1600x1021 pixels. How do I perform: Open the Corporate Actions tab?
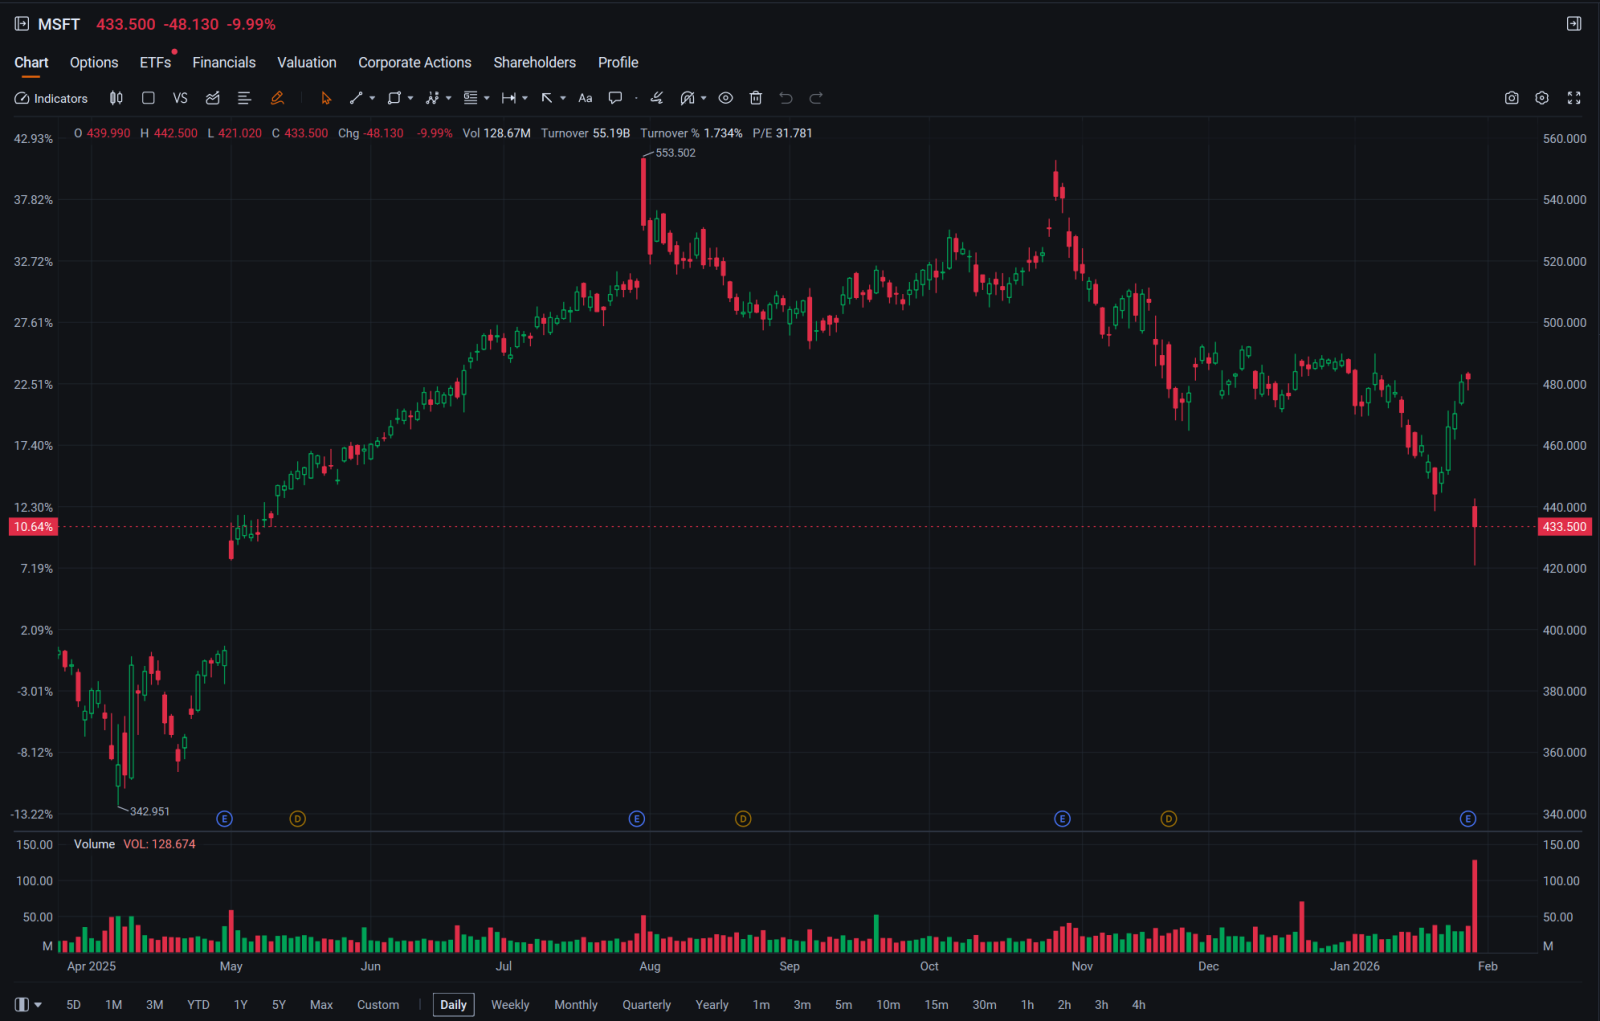[414, 62]
